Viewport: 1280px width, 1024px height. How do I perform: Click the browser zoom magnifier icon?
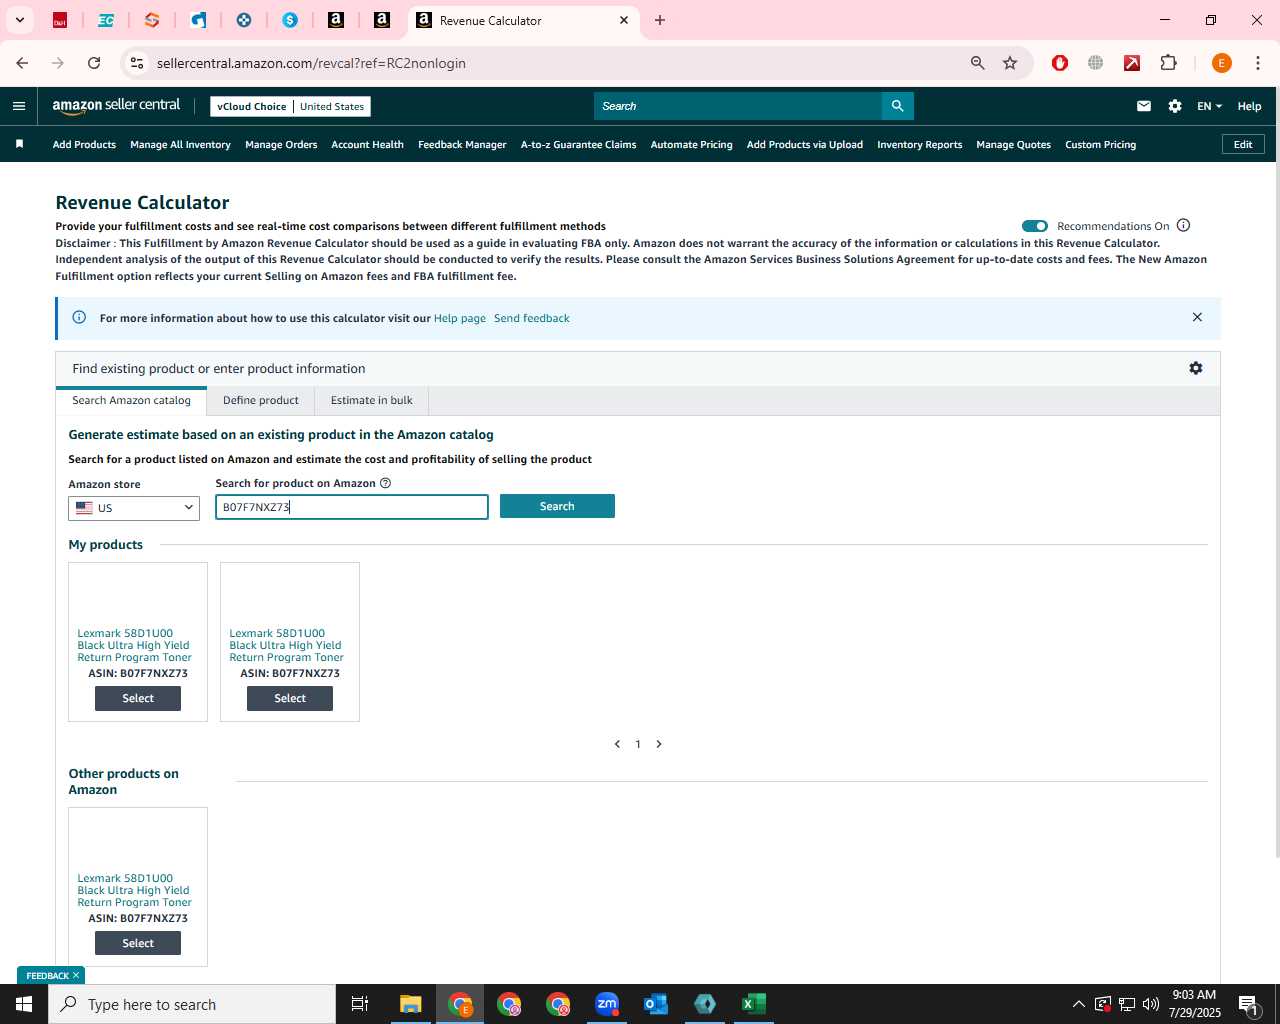click(978, 63)
